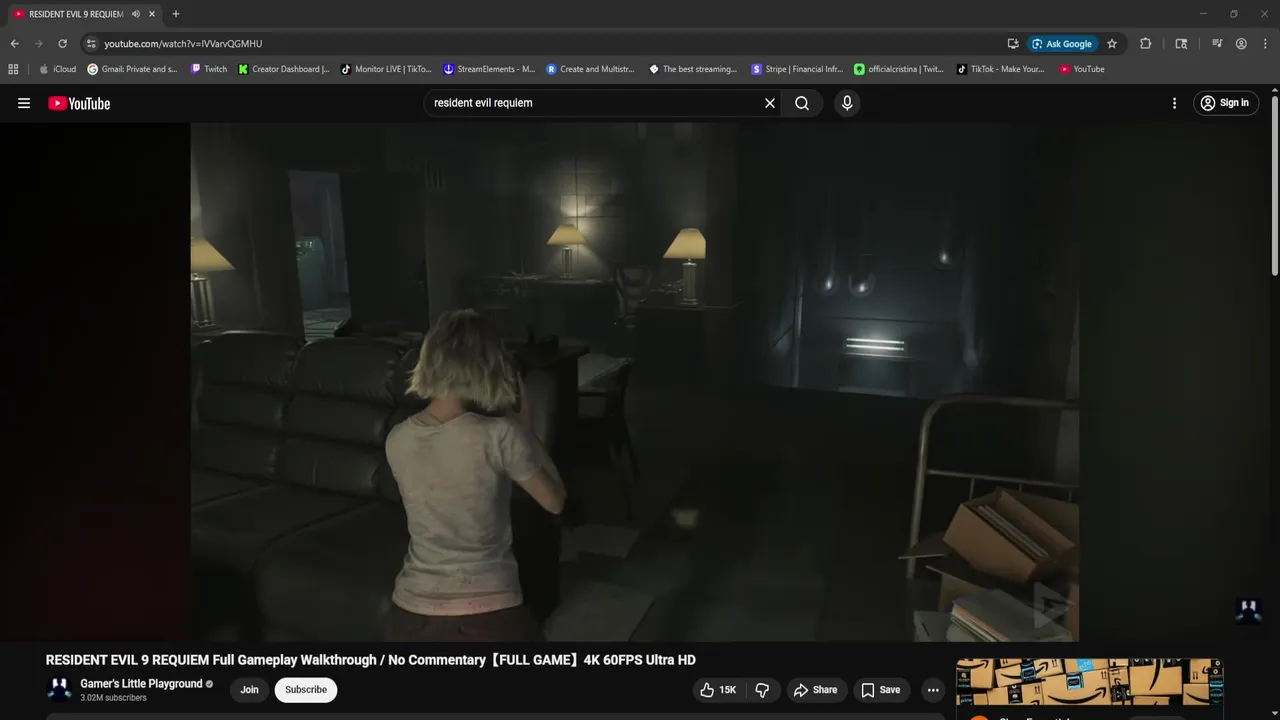1280x720 pixels.
Task: Open StreamElements bookmark
Action: coord(489,69)
